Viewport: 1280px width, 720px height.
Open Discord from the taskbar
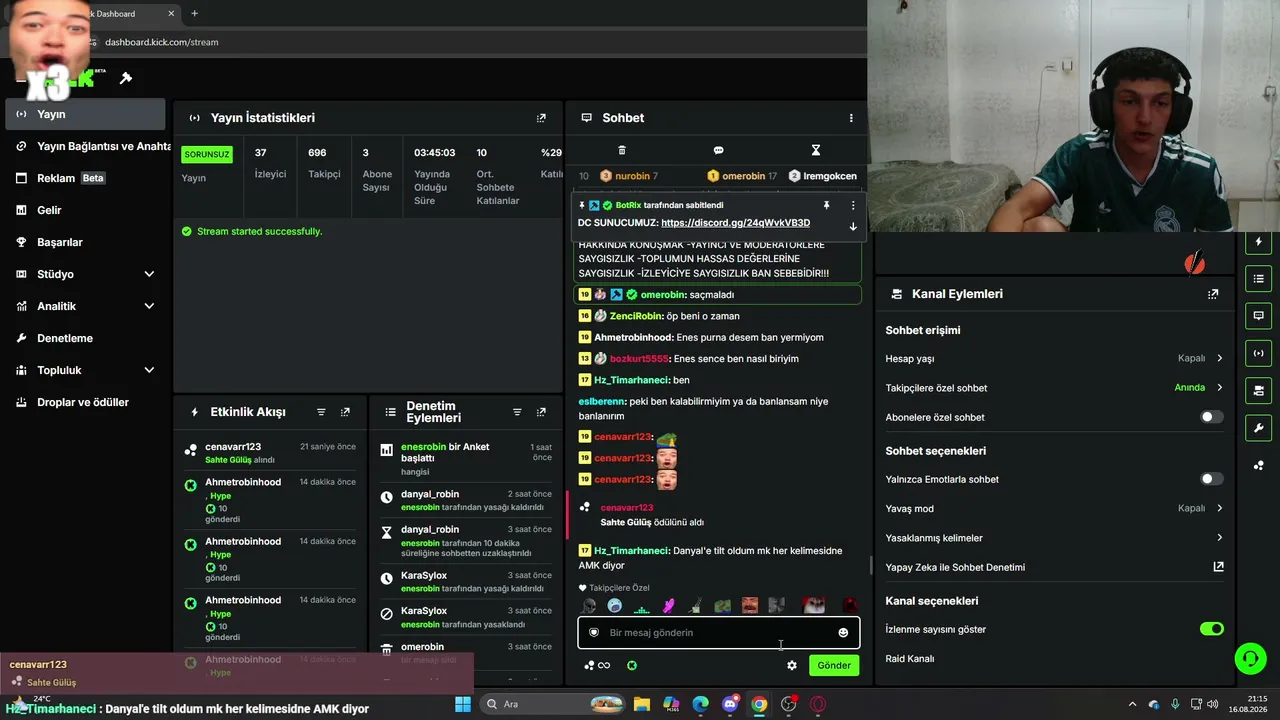click(x=730, y=704)
